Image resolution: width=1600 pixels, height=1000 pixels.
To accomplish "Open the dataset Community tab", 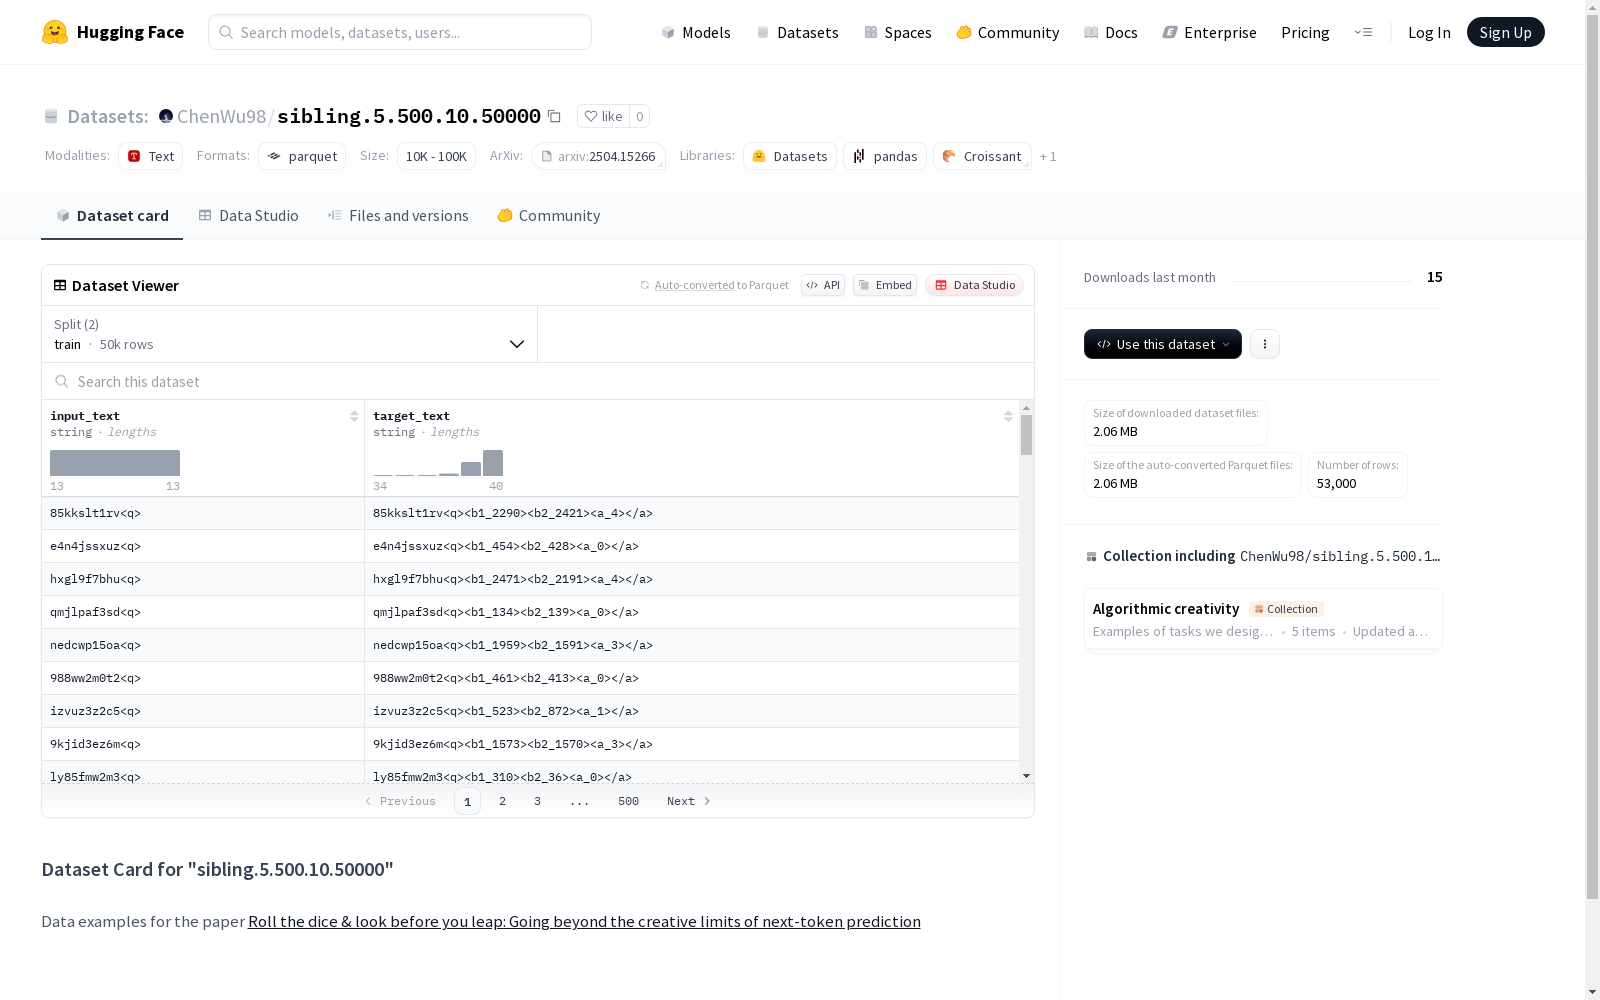I will point(549,216).
